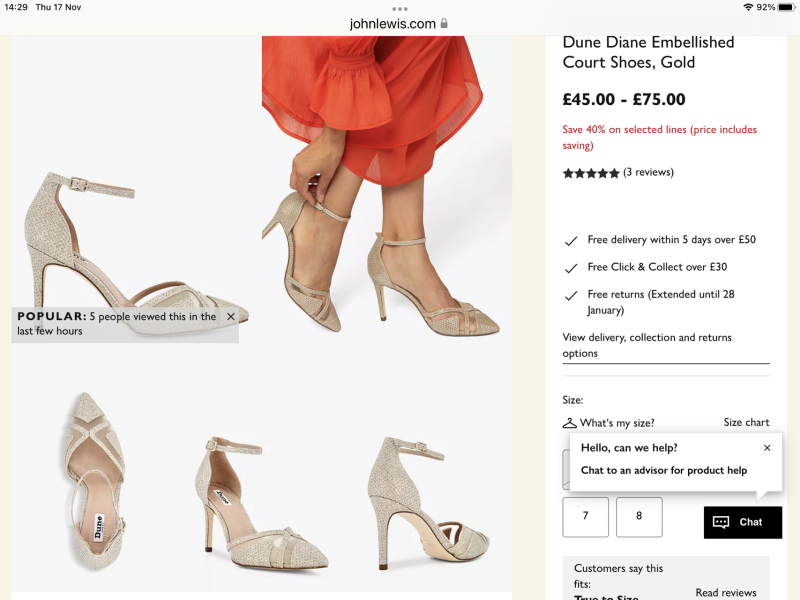800x600 pixels.
Task: Click the five-star rating icons
Action: 590,172
